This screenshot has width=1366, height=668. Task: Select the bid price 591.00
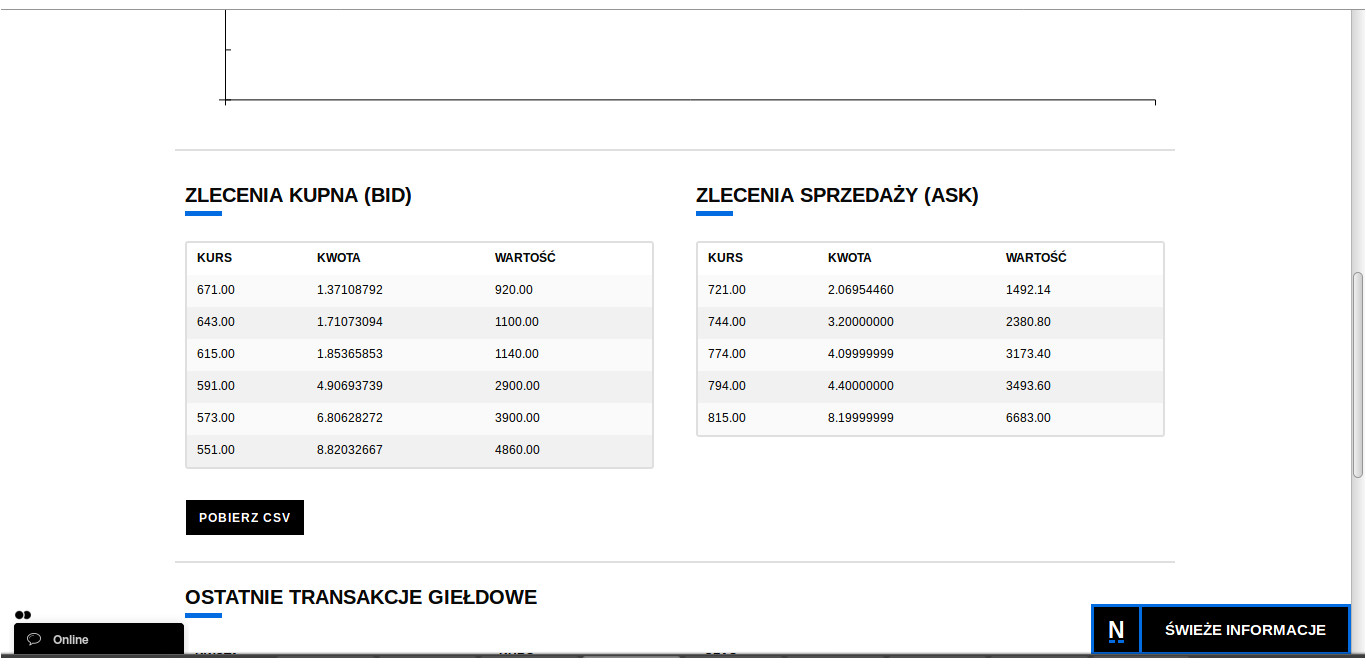pos(216,386)
